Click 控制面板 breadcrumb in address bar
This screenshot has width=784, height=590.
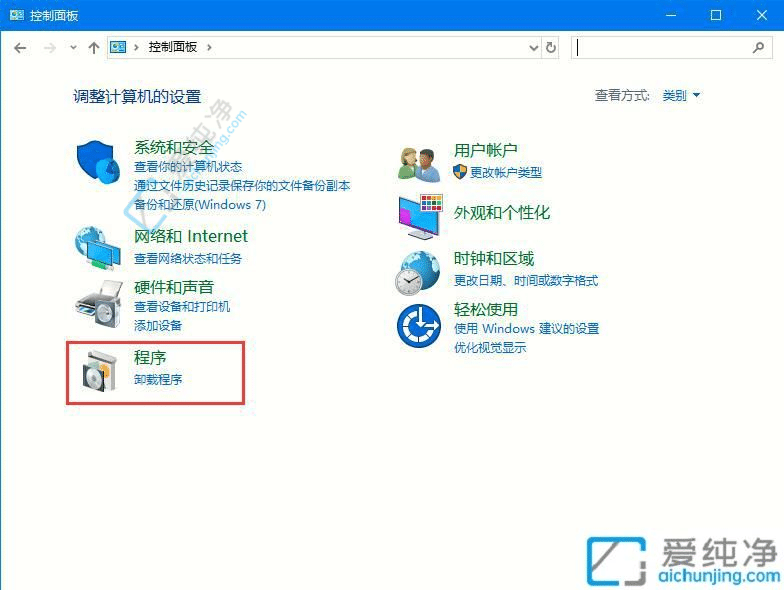coord(172,47)
